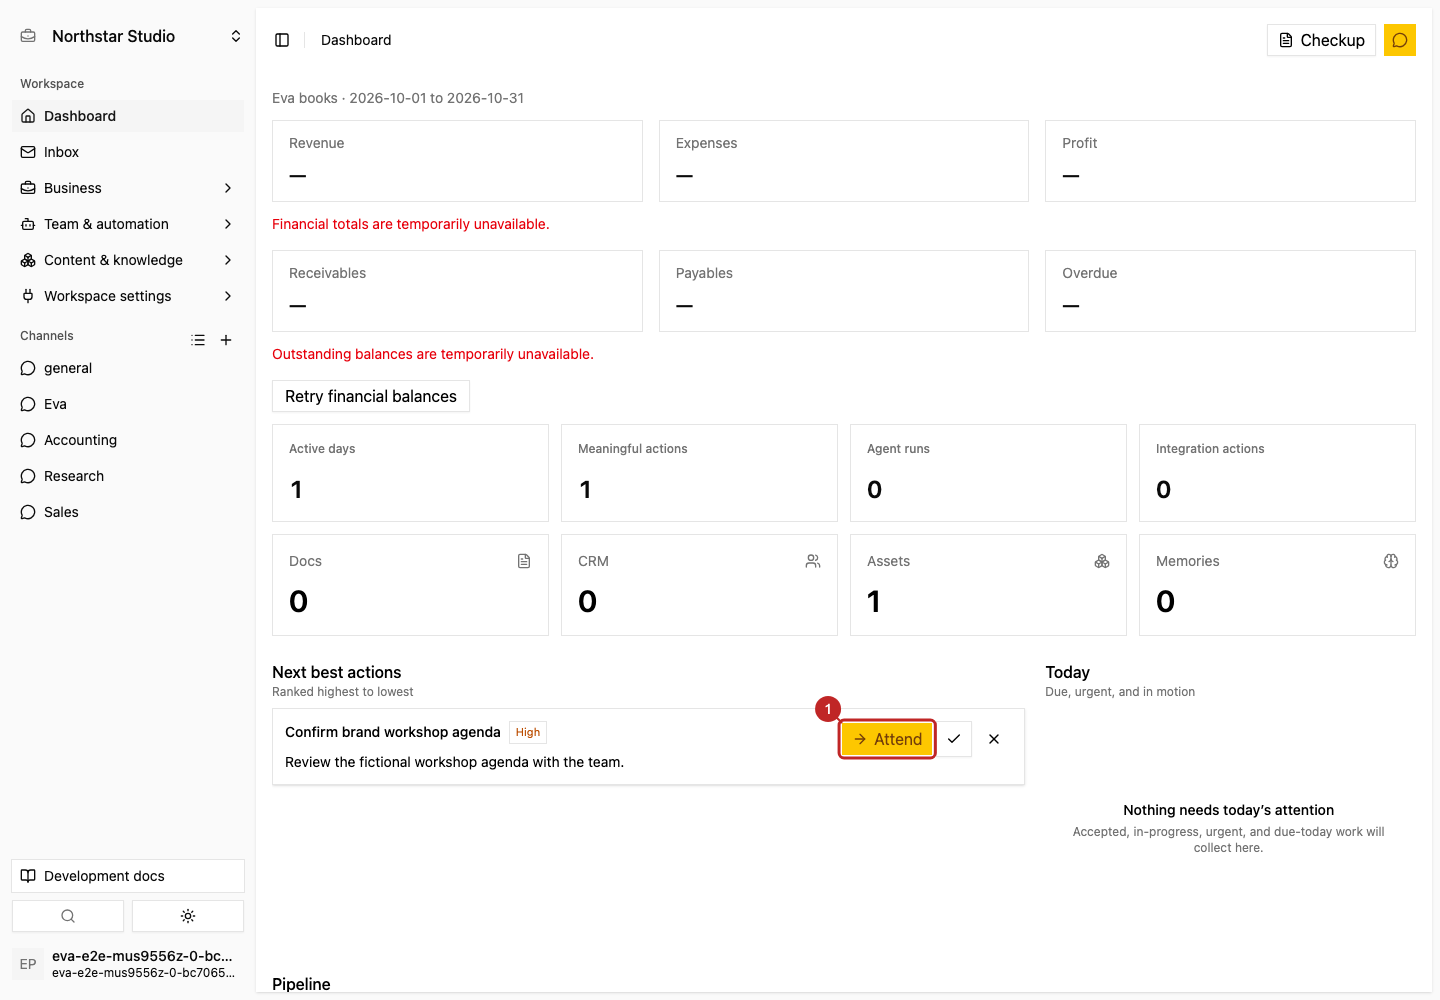Open the Eva channel

[128, 404]
